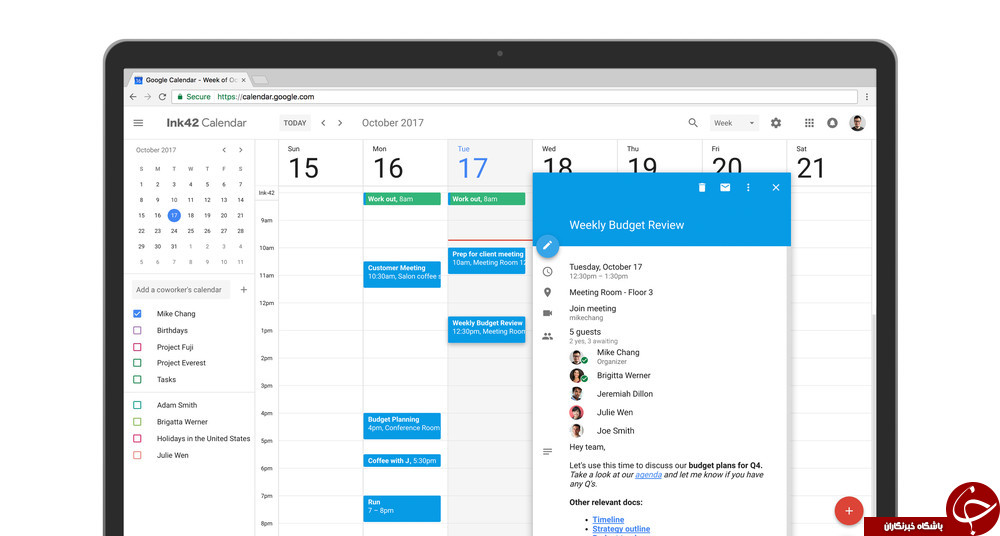Open Prep for client meeting event
1000x536 pixels.
point(487,261)
